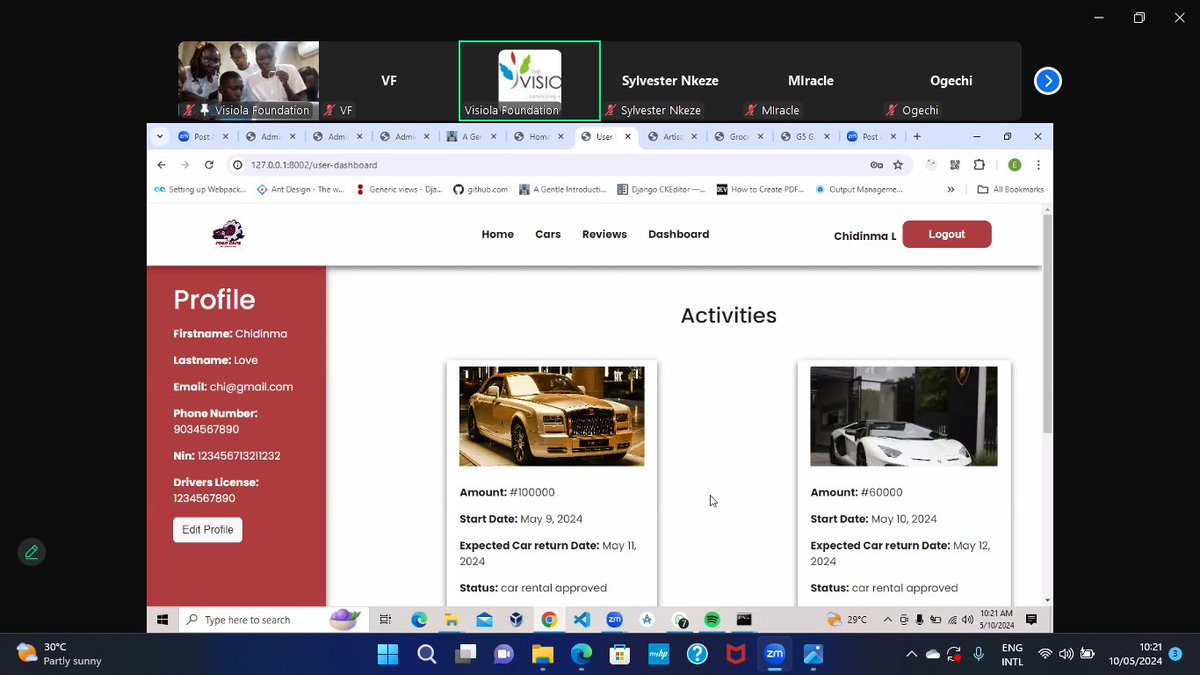
Task: Open Windows 11 taskbar search magnifier
Action: point(426,655)
